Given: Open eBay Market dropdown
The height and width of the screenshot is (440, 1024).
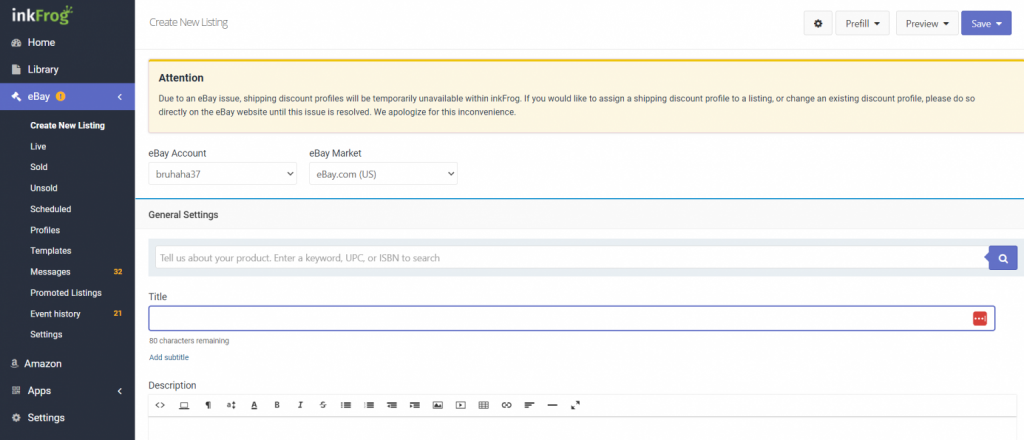Looking at the screenshot, I should [383, 174].
